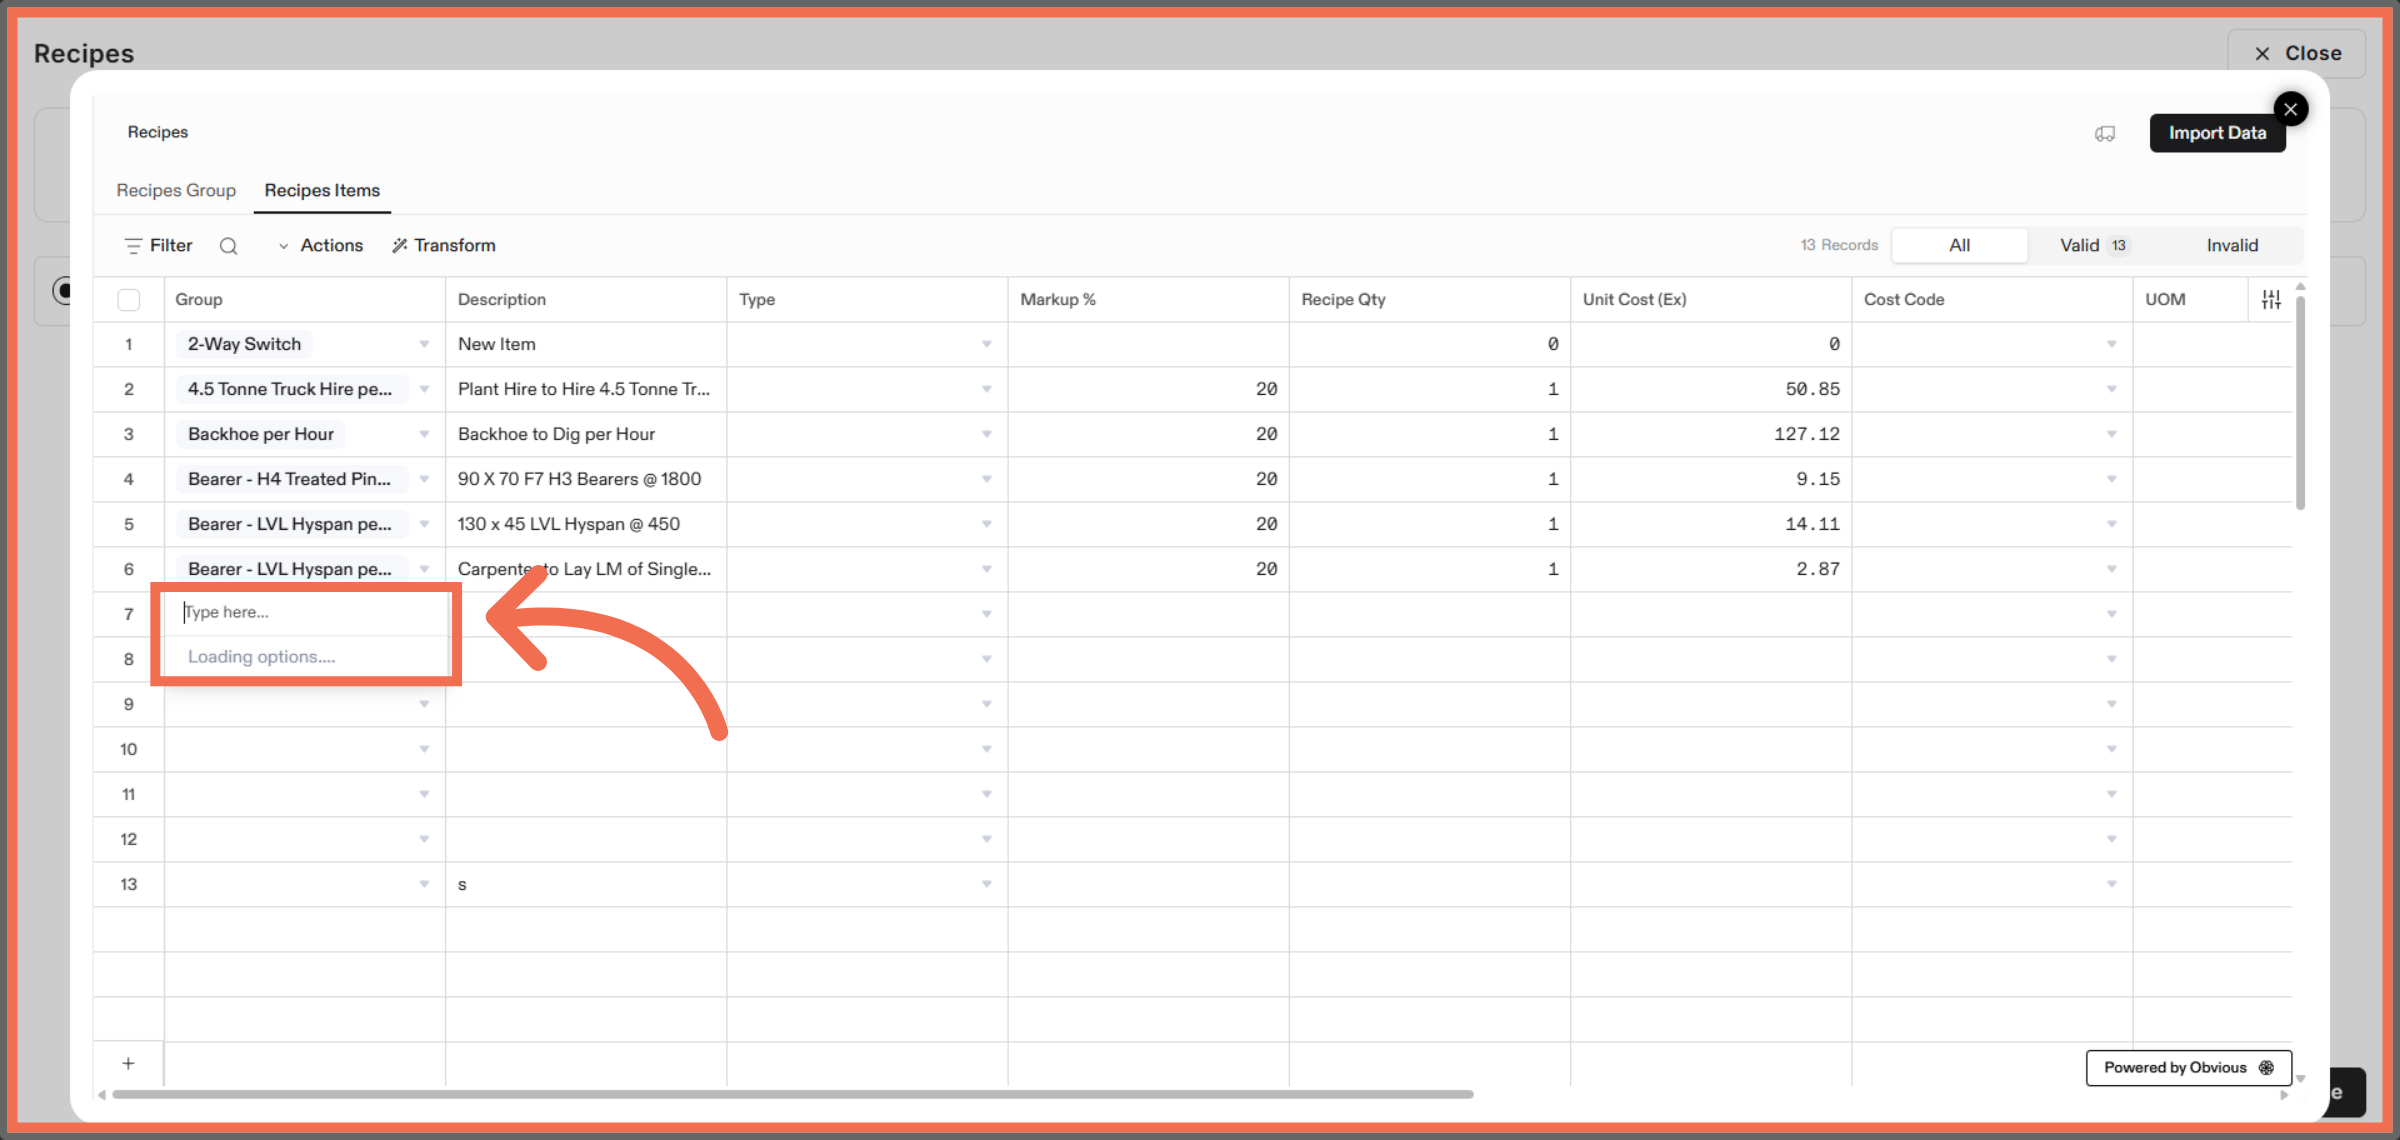This screenshot has height=1140, width=2400.
Task: Click the feedback chat icon
Action: 2105,133
